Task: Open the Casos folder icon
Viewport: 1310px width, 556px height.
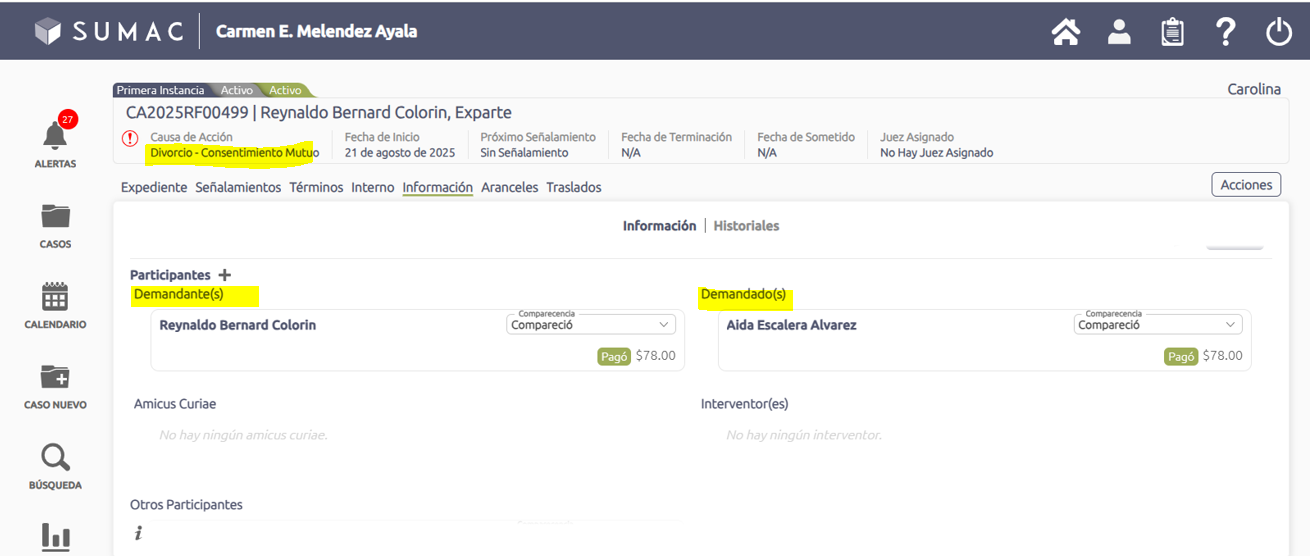Action: pyautogui.click(x=55, y=217)
